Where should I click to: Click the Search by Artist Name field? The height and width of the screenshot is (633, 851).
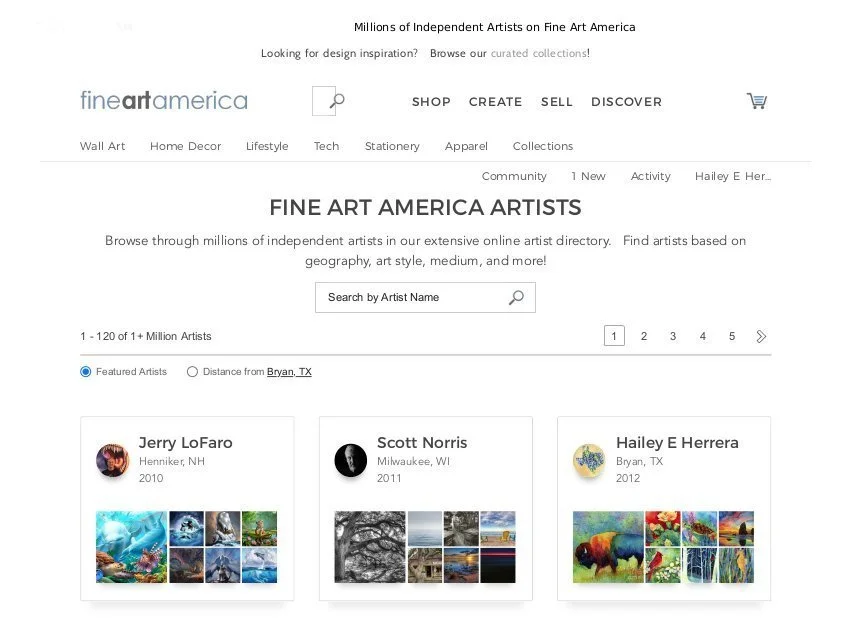(x=426, y=297)
